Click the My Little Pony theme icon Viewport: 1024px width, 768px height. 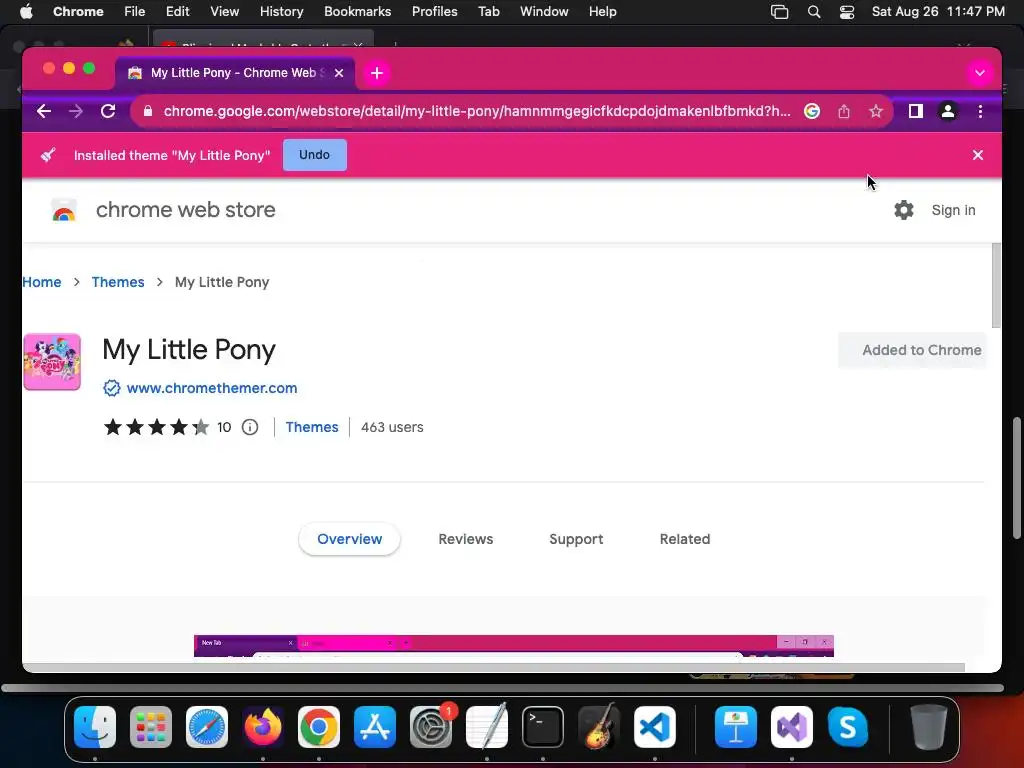pos(52,362)
